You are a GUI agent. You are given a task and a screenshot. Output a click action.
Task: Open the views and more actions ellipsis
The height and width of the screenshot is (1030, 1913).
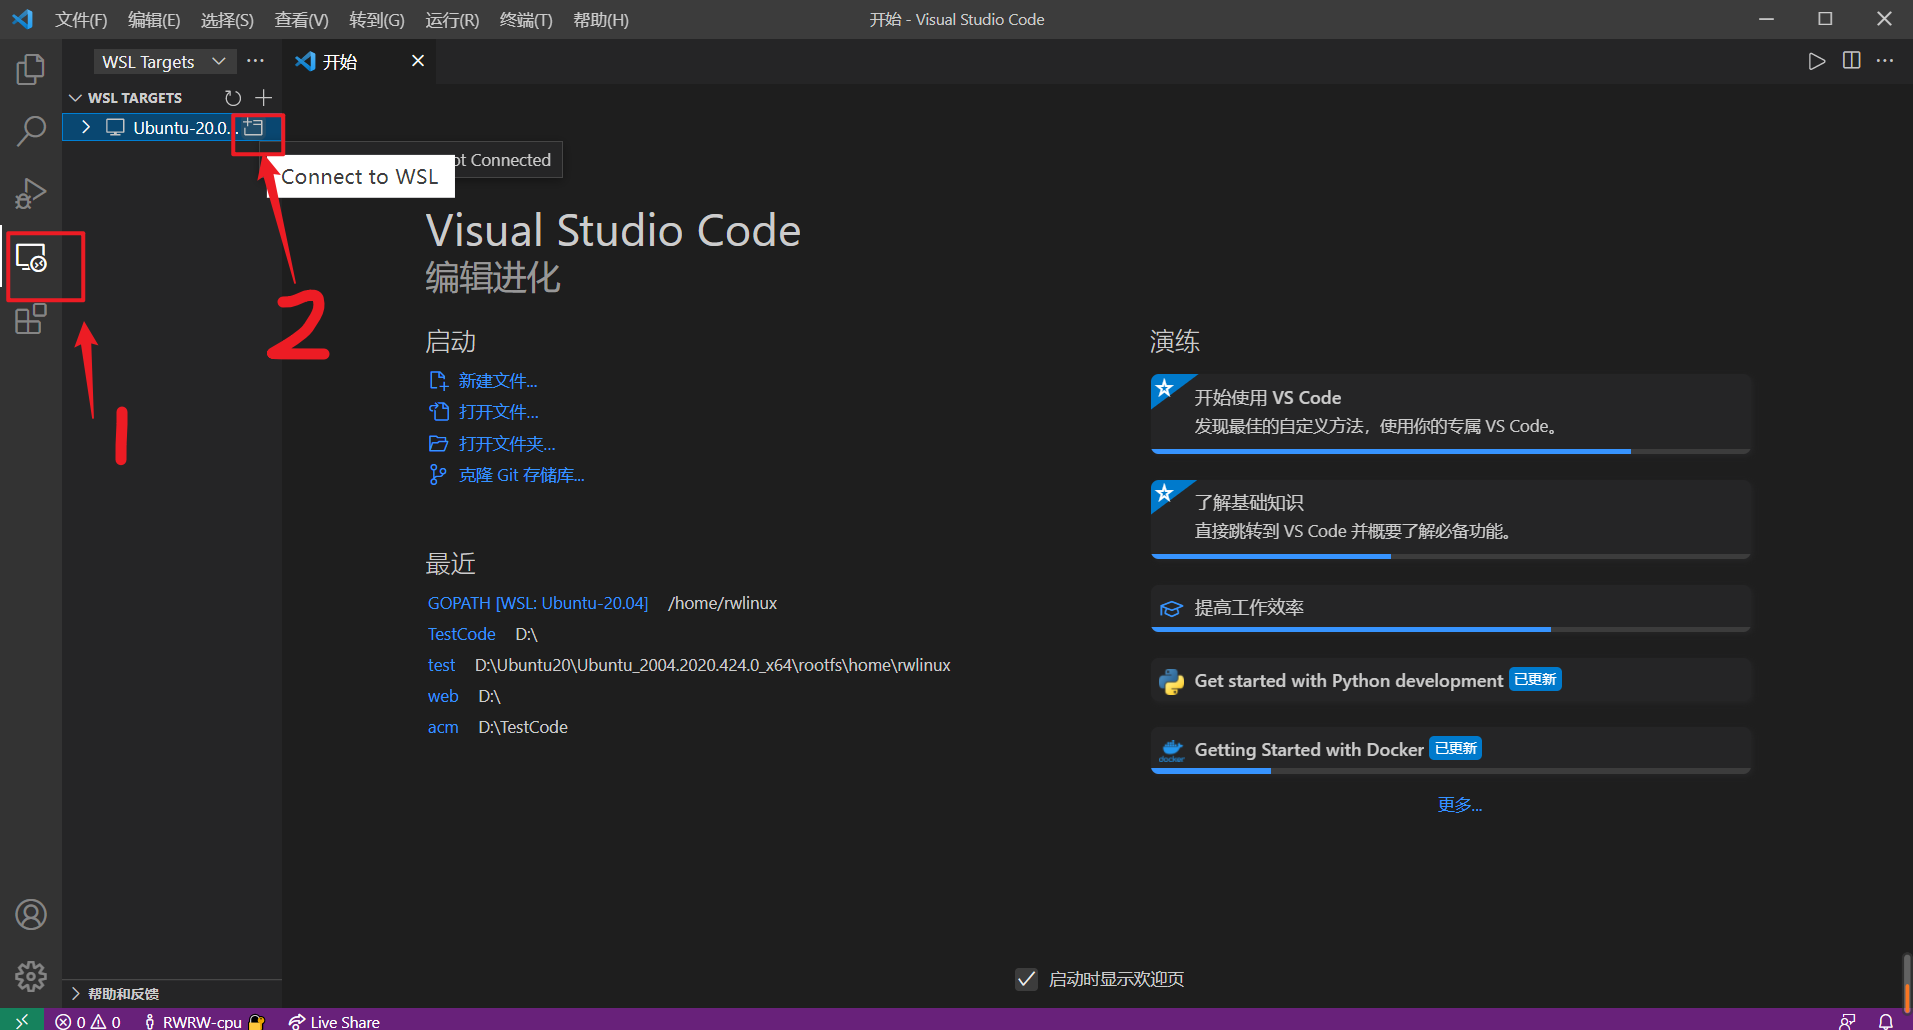pyautogui.click(x=256, y=61)
